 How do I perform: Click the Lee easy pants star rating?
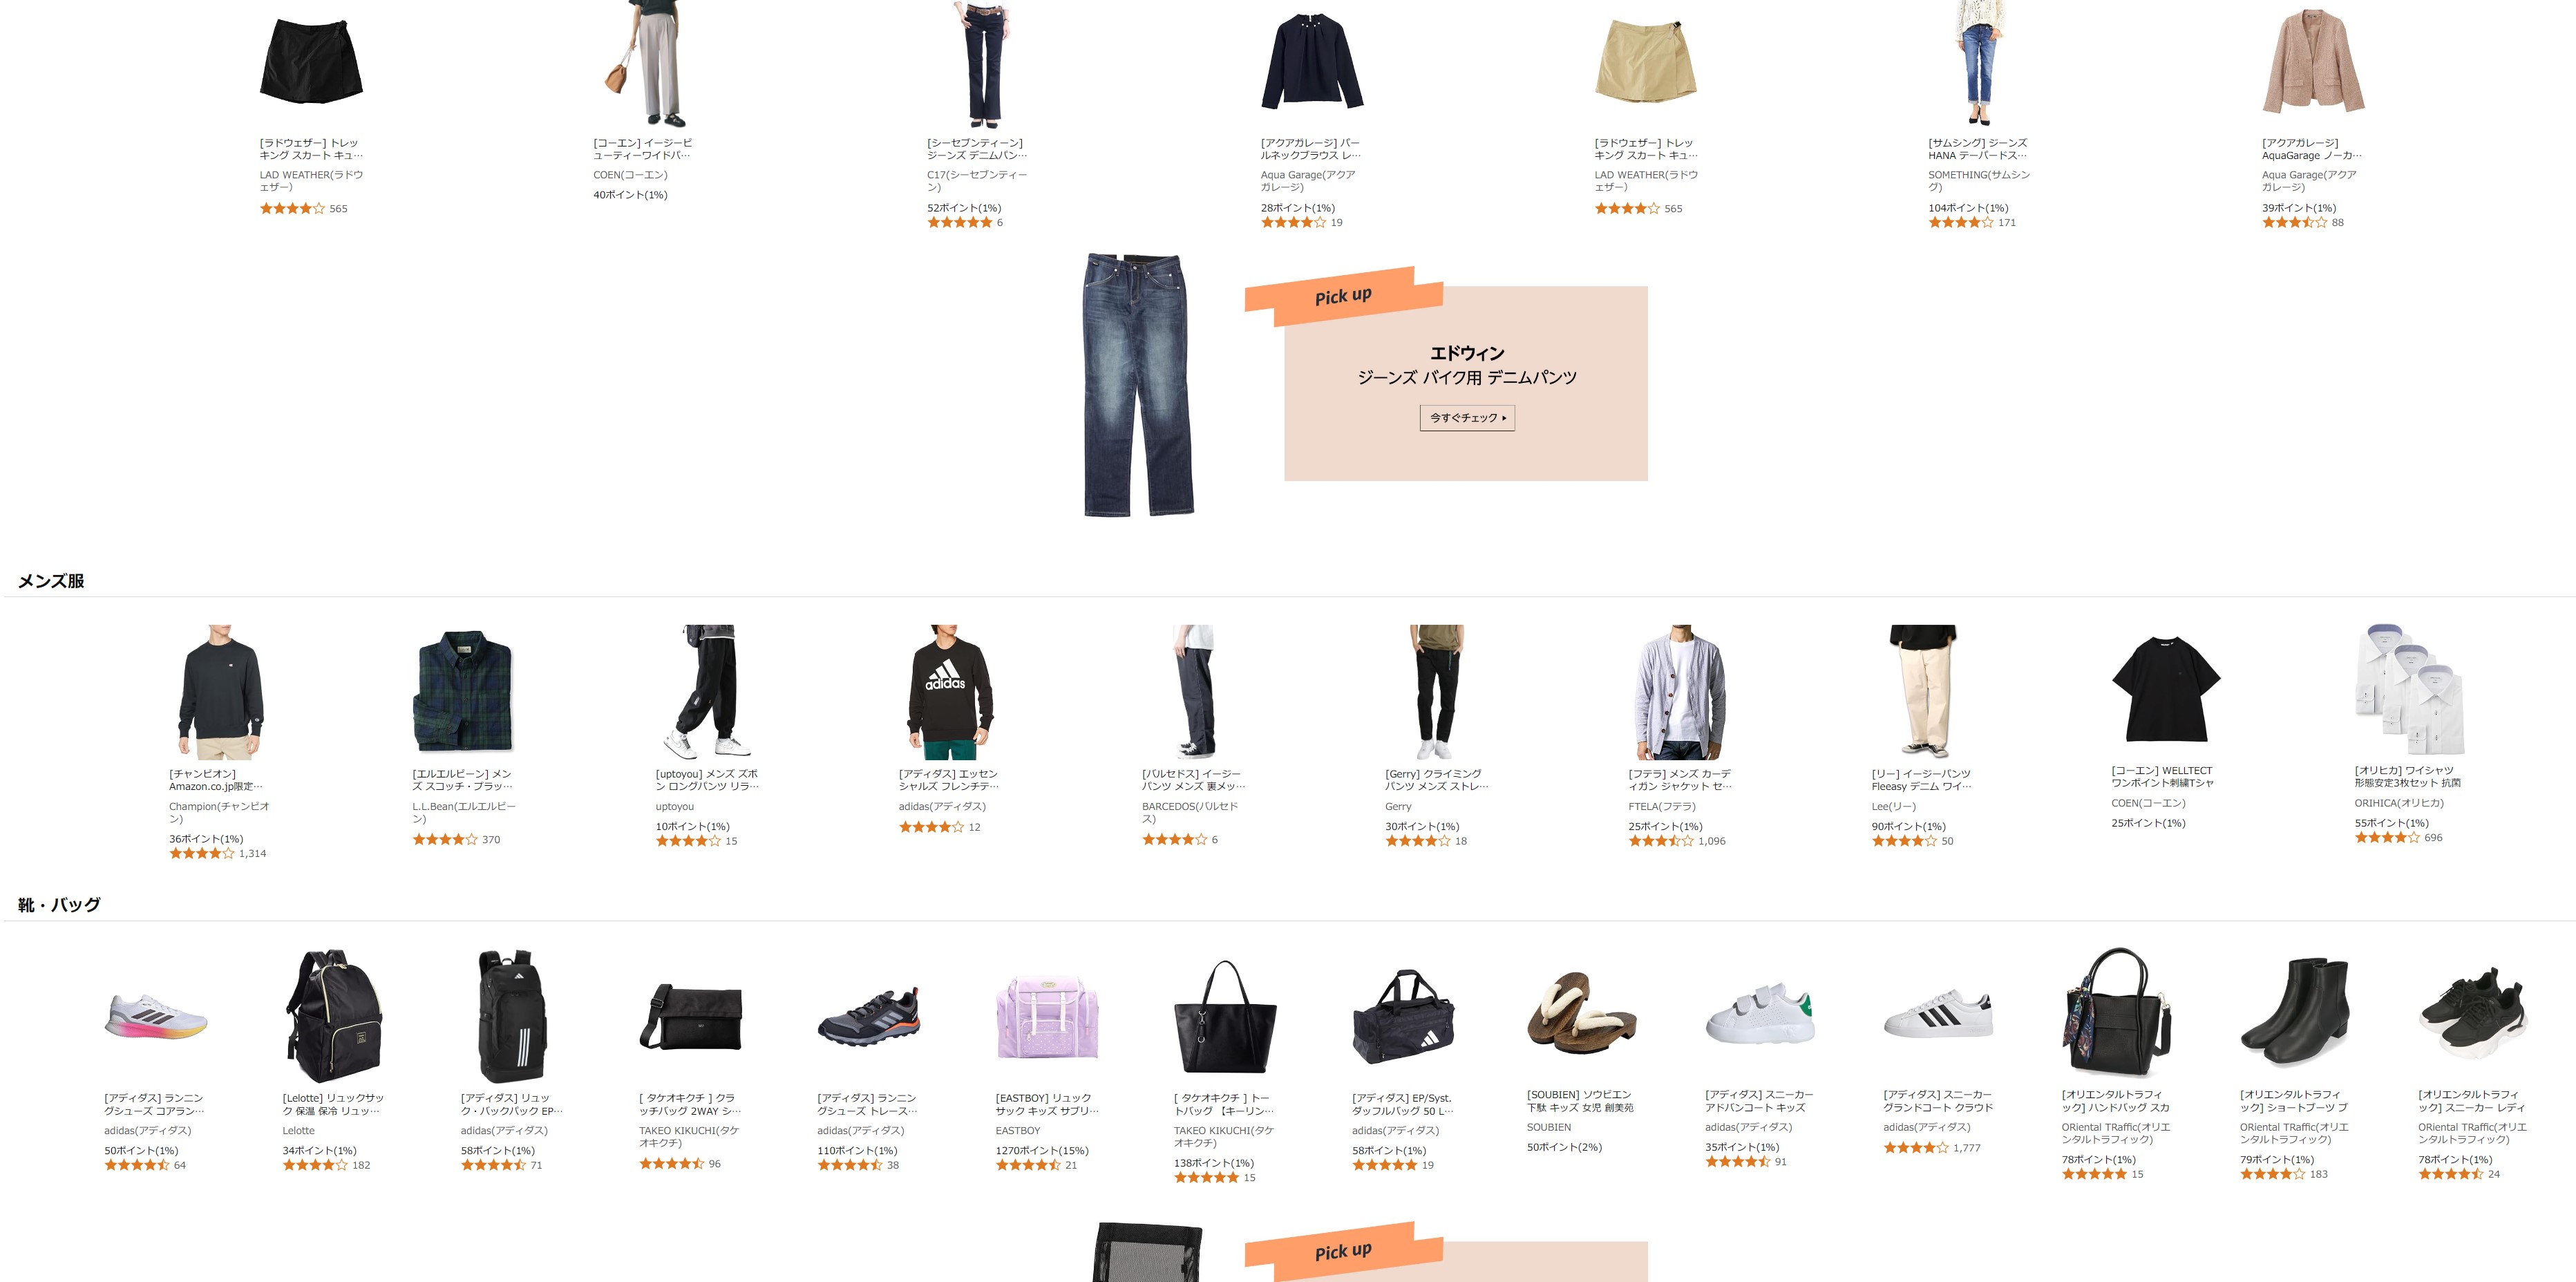click(1904, 841)
